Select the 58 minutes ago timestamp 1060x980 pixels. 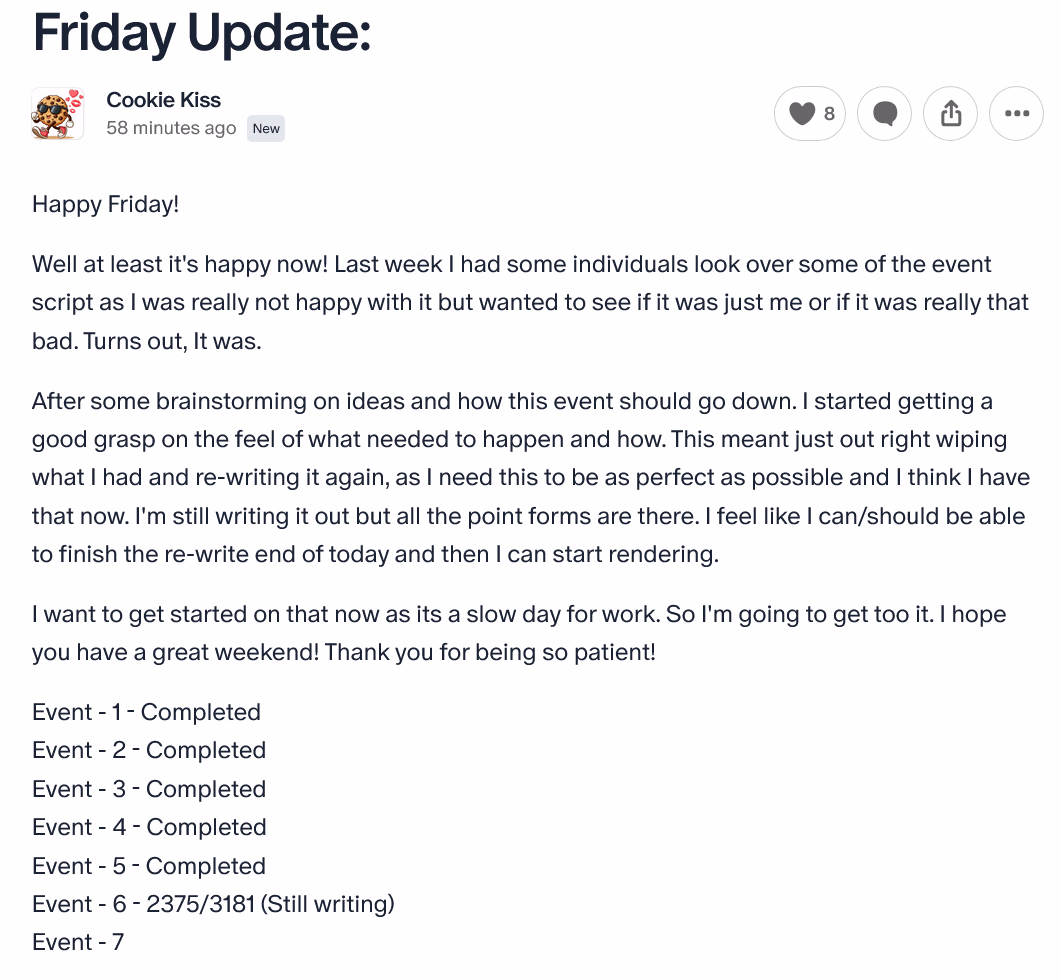(x=171, y=128)
